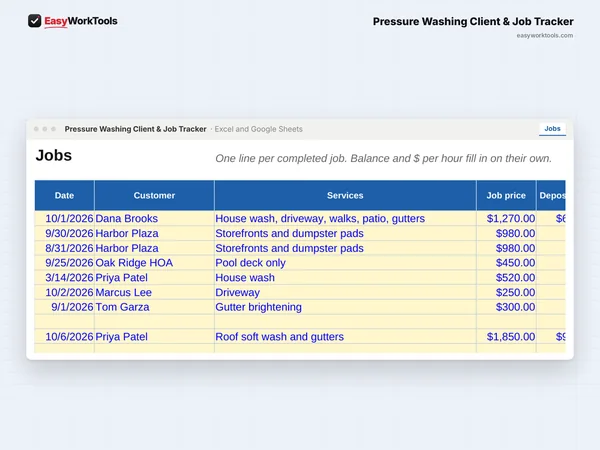Select the House wash, driveway, walks, patio, gutters cell

345,218
